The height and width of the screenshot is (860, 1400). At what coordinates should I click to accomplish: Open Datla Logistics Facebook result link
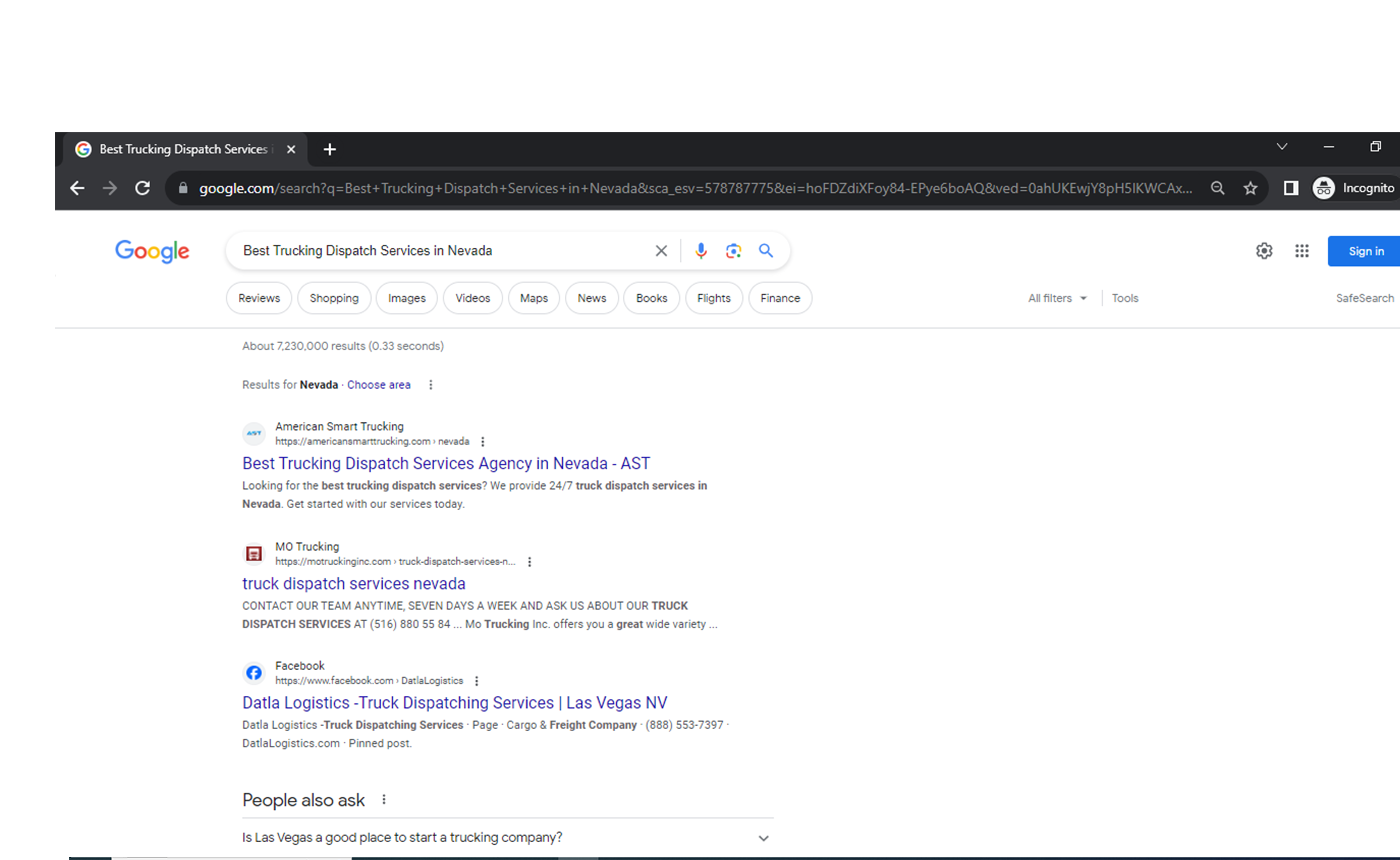pos(454,702)
